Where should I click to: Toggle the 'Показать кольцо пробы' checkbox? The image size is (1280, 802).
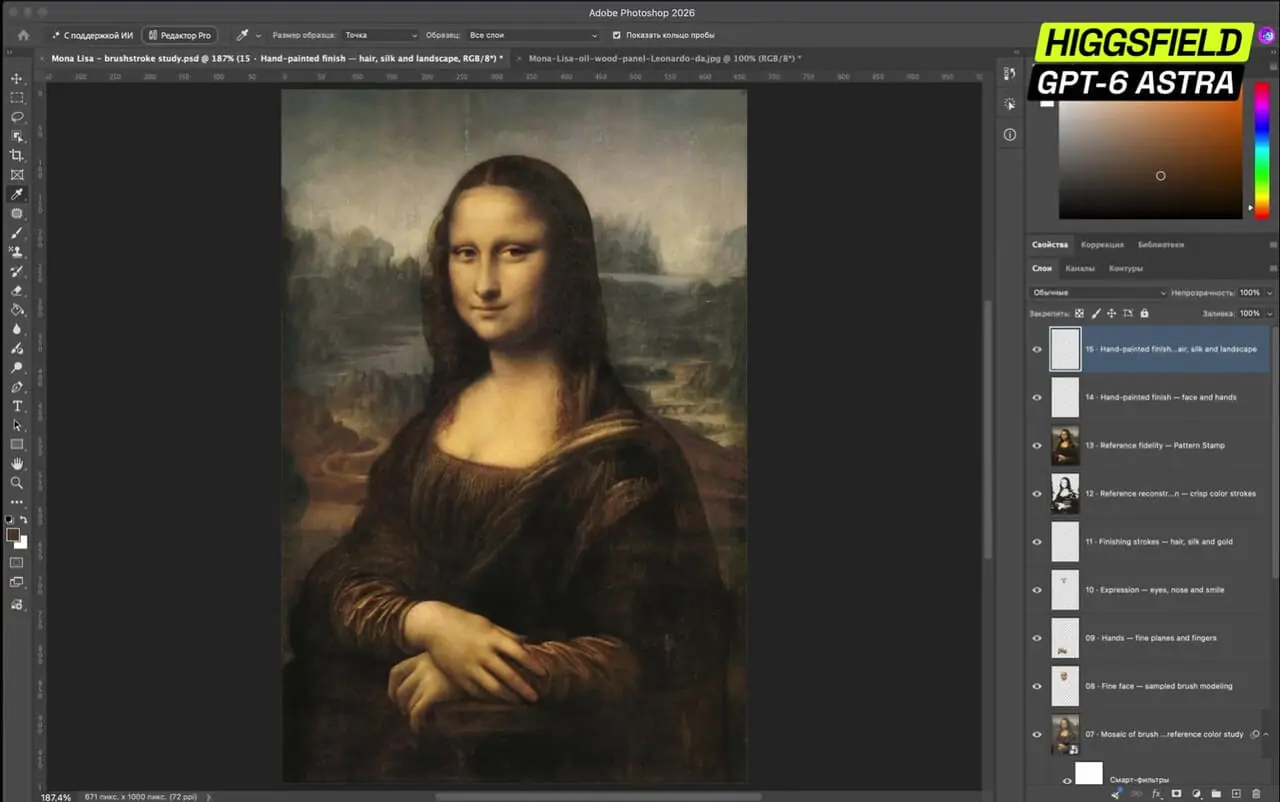(616, 35)
